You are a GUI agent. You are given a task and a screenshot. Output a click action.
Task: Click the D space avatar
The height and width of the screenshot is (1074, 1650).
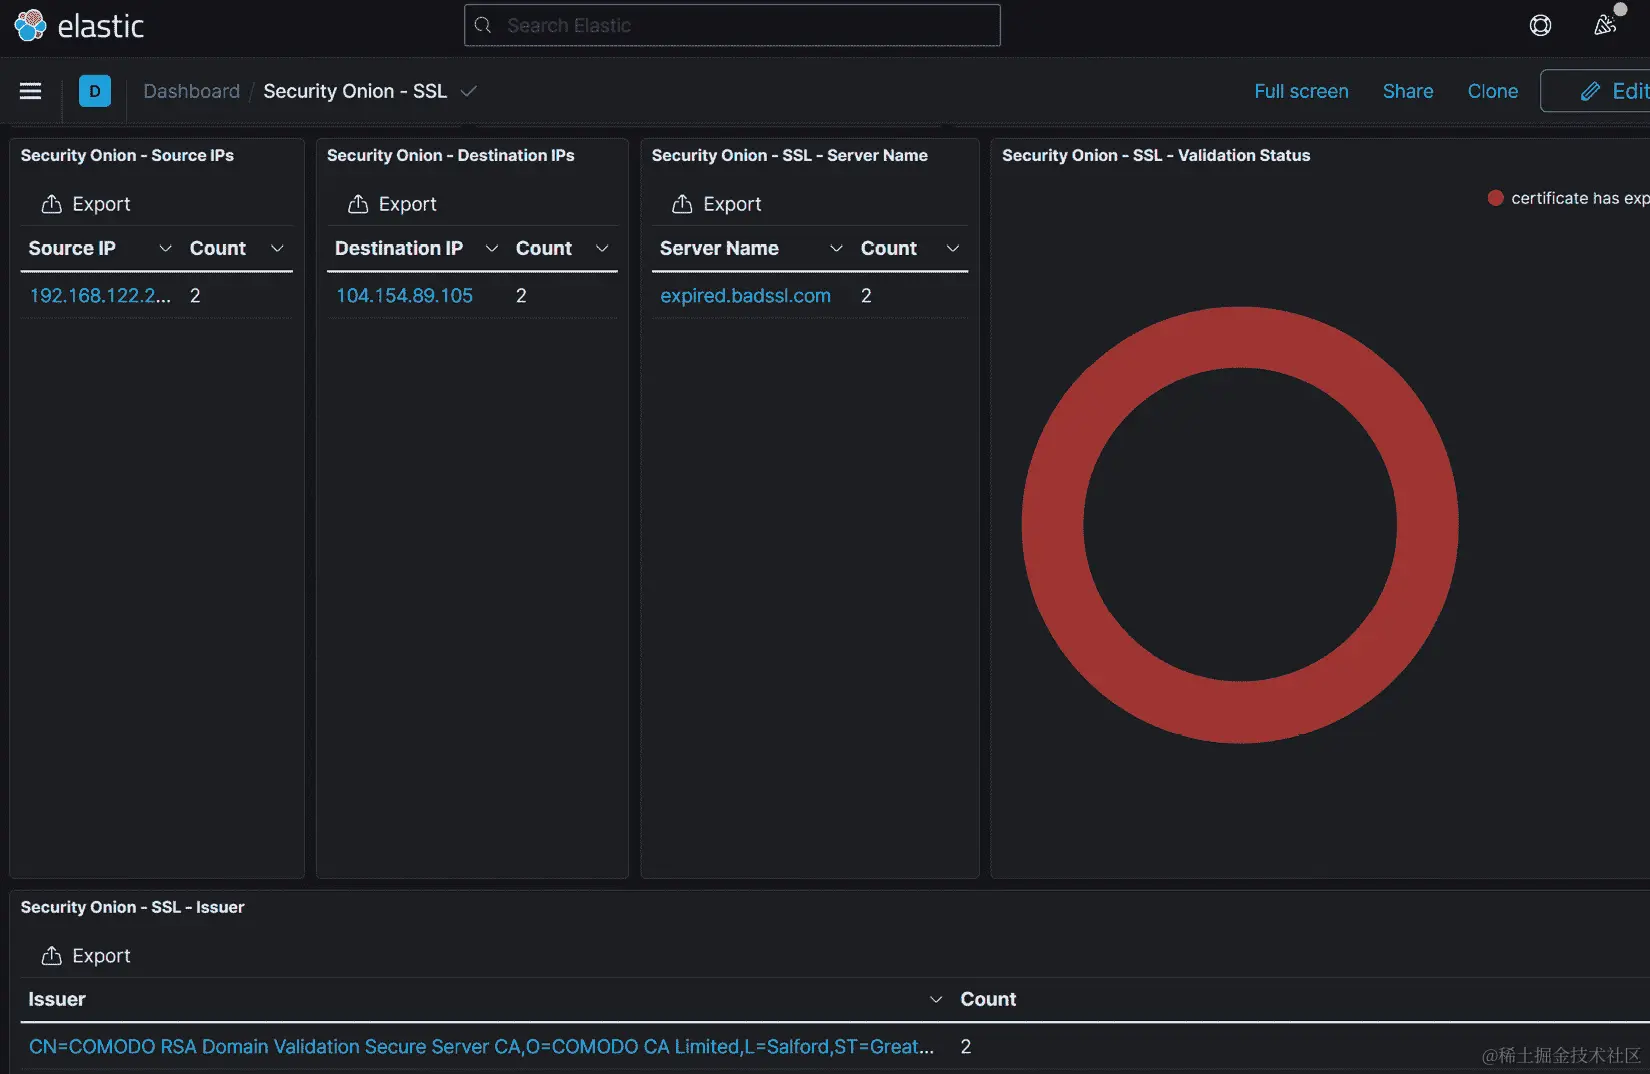(x=95, y=91)
